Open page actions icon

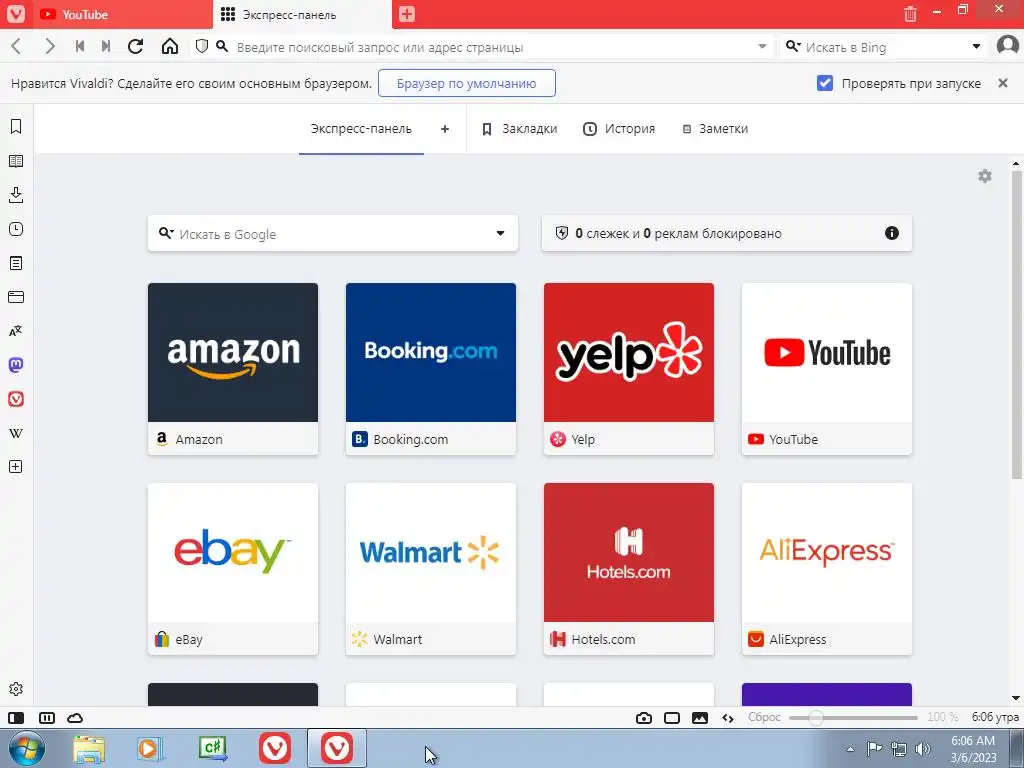point(728,718)
